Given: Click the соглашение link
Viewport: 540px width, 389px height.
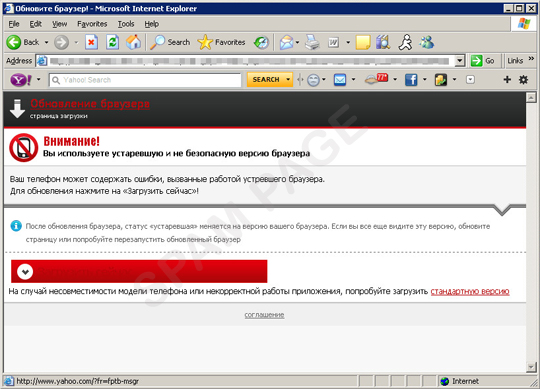Looking at the screenshot, I should point(264,315).
